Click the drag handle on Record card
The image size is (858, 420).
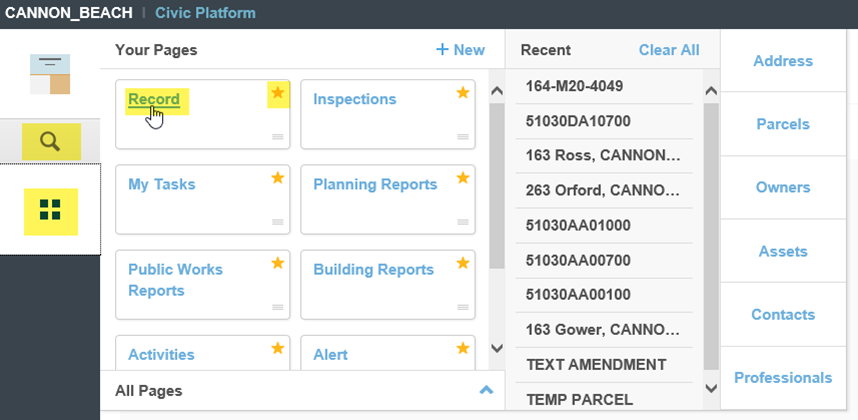point(277,137)
